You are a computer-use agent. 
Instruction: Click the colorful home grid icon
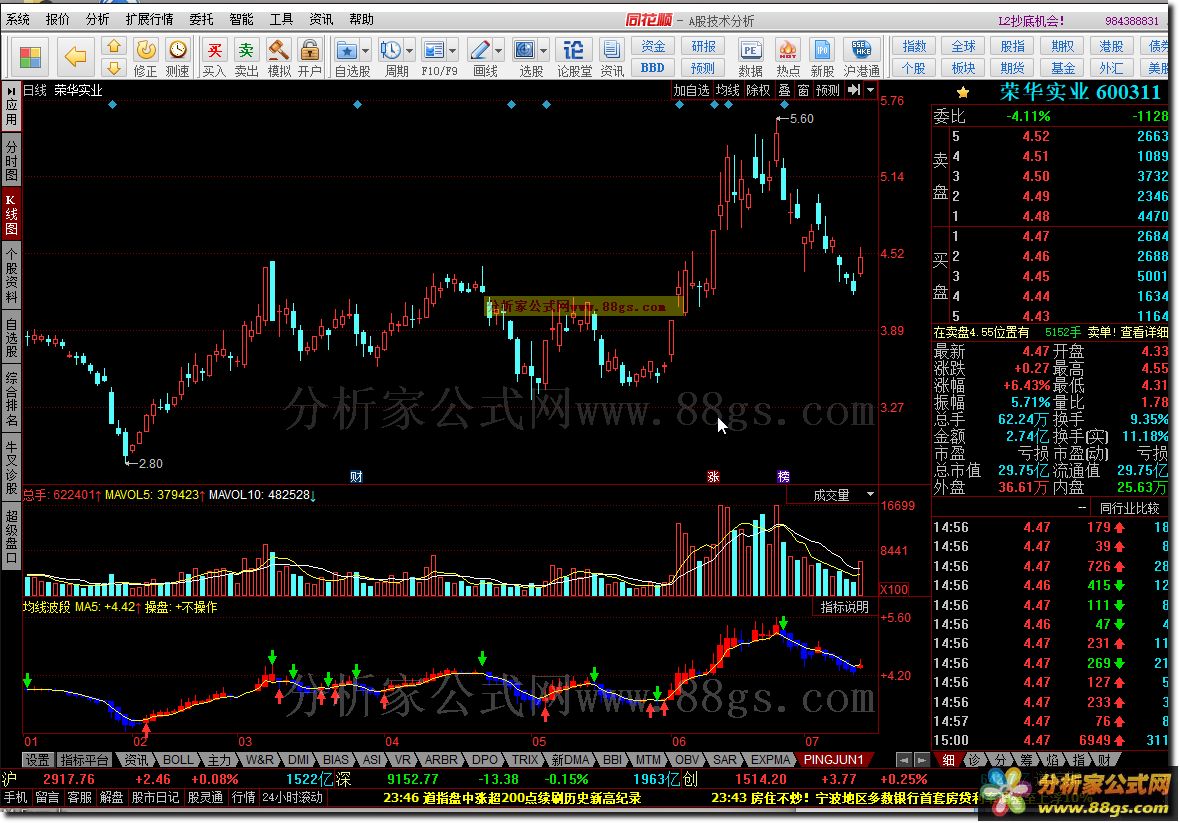tap(30, 57)
